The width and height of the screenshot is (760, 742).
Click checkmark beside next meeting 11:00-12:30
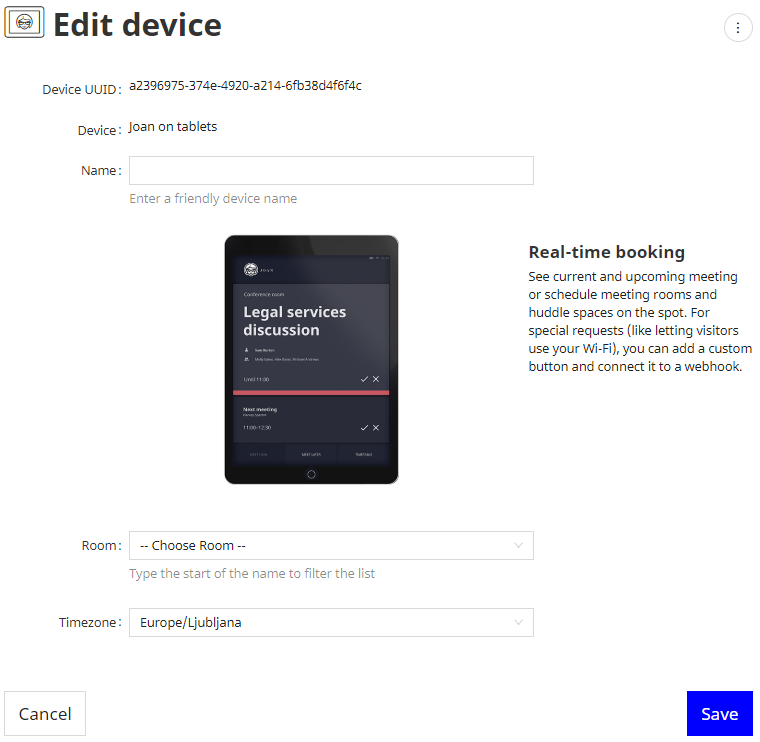[x=364, y=427]
